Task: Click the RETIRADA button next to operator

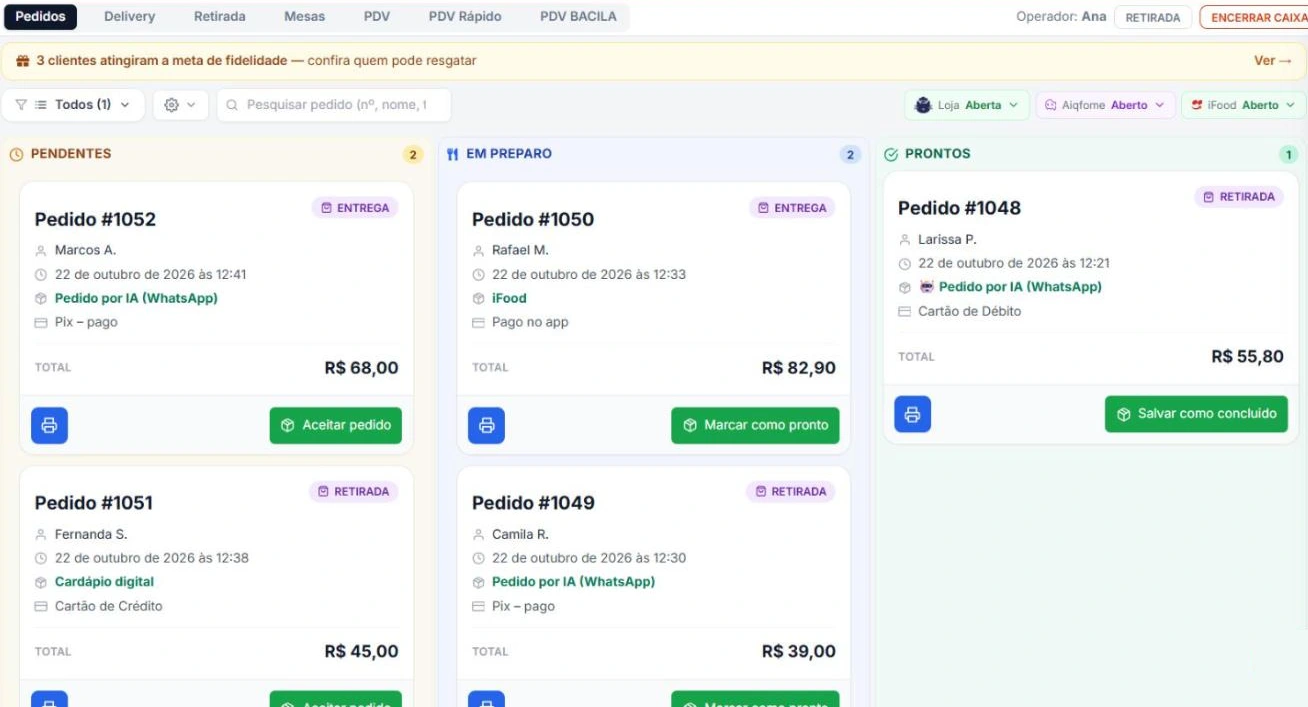Action: click(x=1153, y=17)
